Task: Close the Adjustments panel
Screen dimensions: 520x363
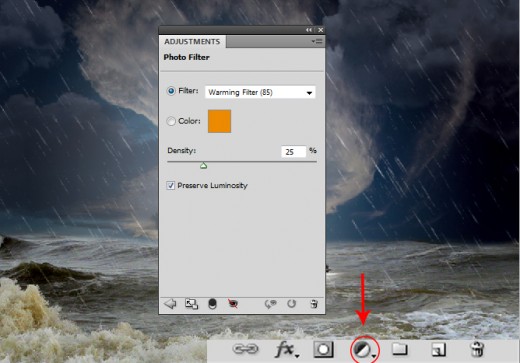Action: point(321,30)
